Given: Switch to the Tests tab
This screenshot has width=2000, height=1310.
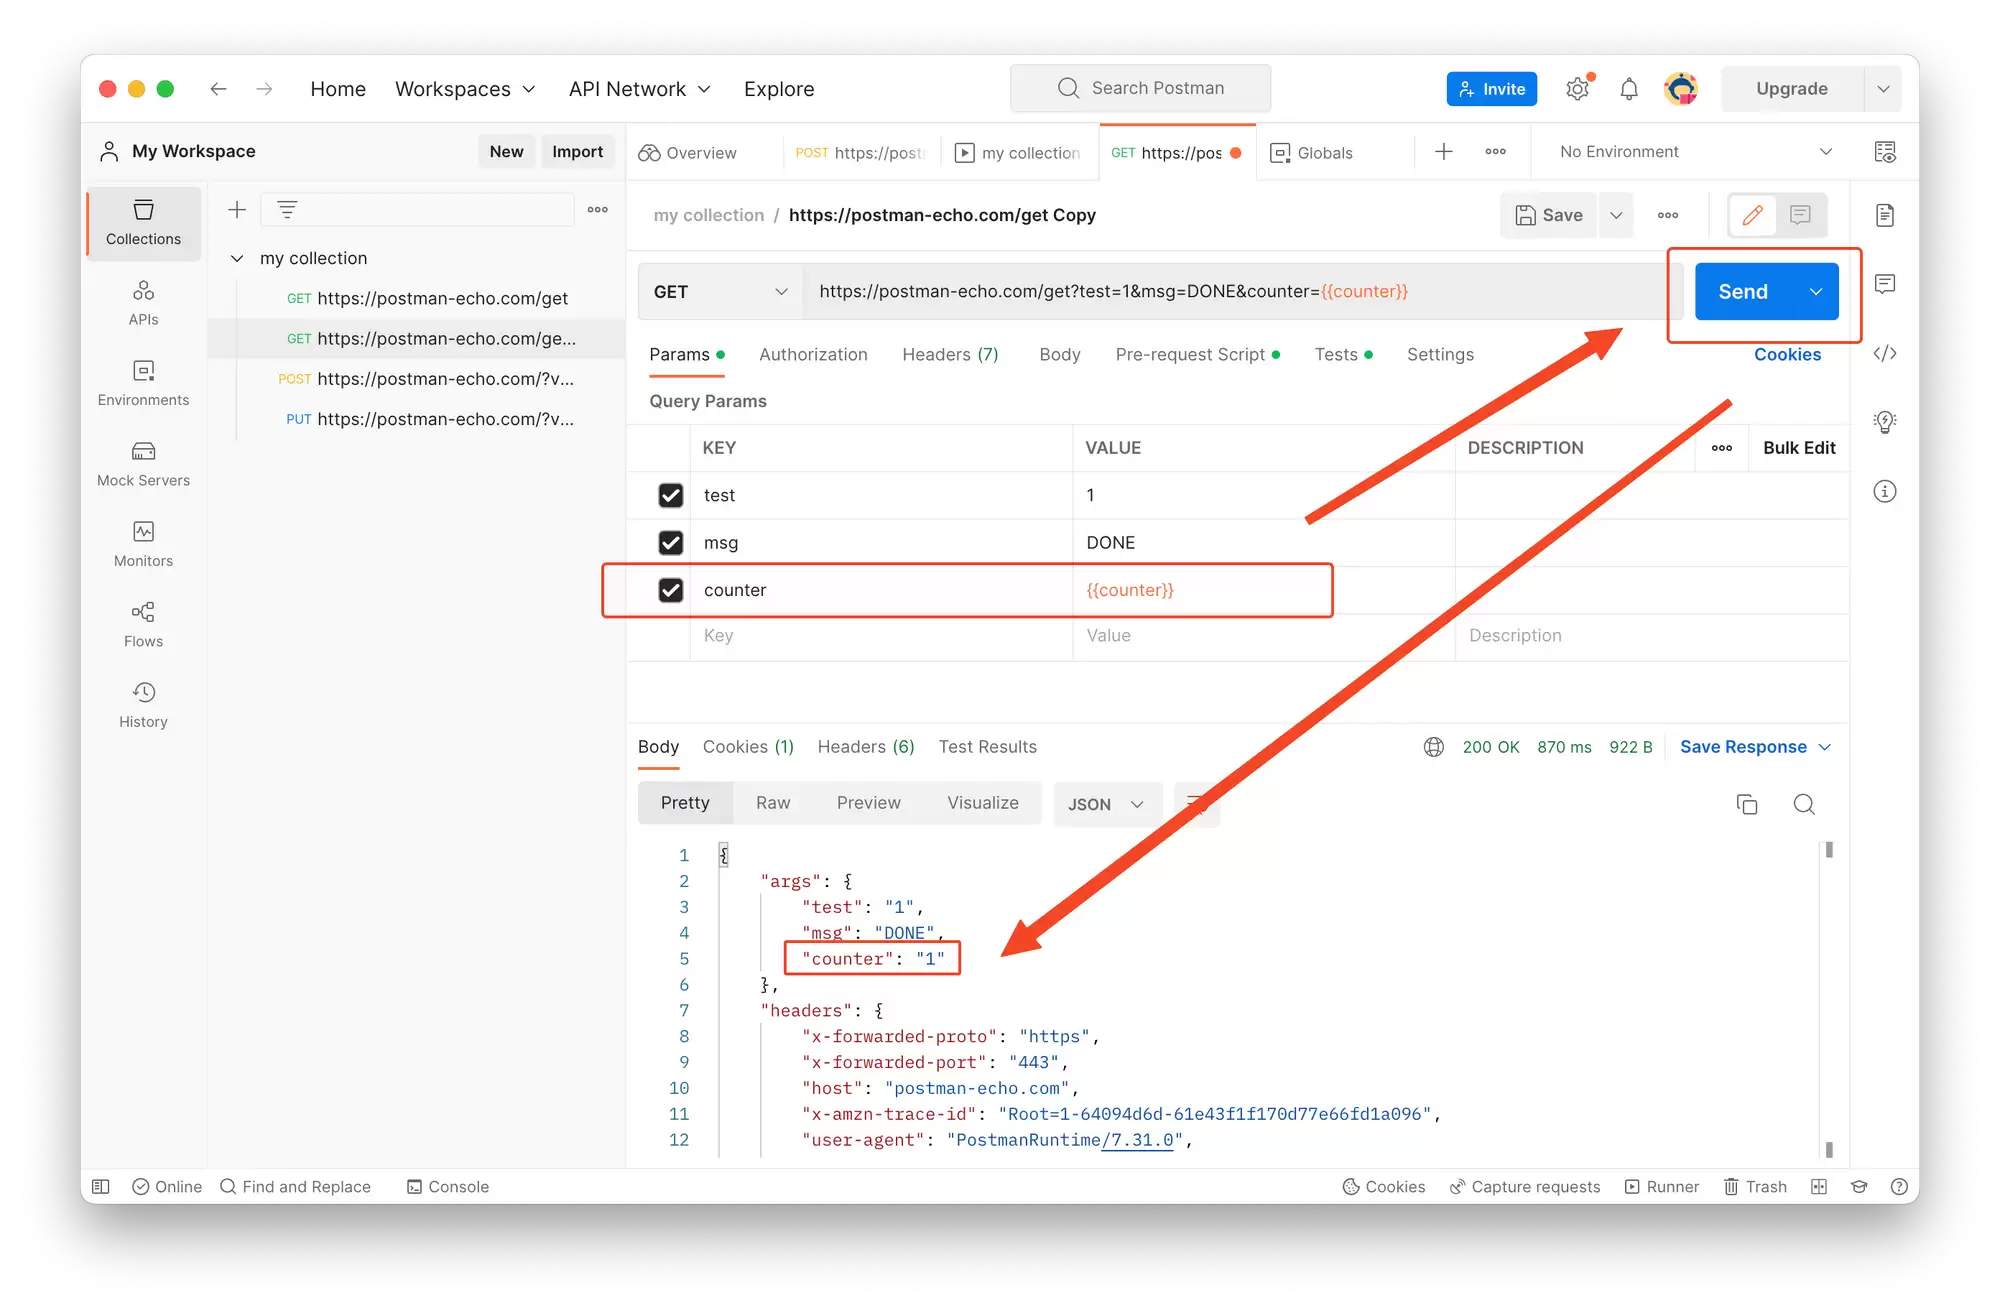Looking at the screenshot, I should (x=1343, y=355).
